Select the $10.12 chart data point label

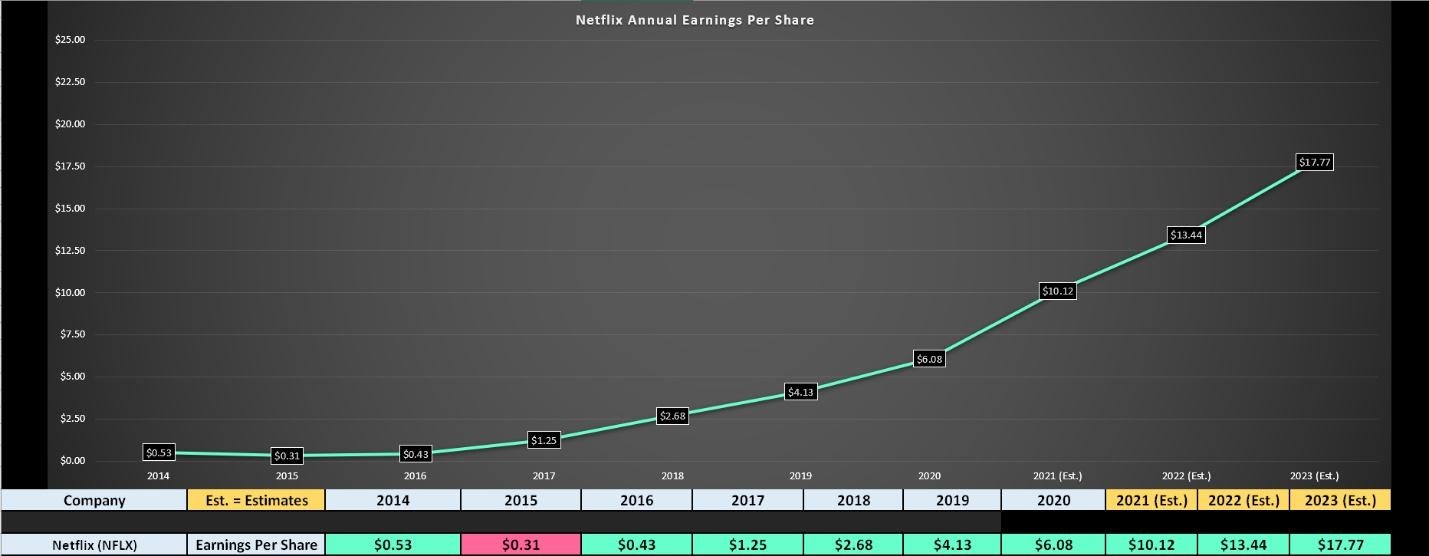tap(1058, 291)
